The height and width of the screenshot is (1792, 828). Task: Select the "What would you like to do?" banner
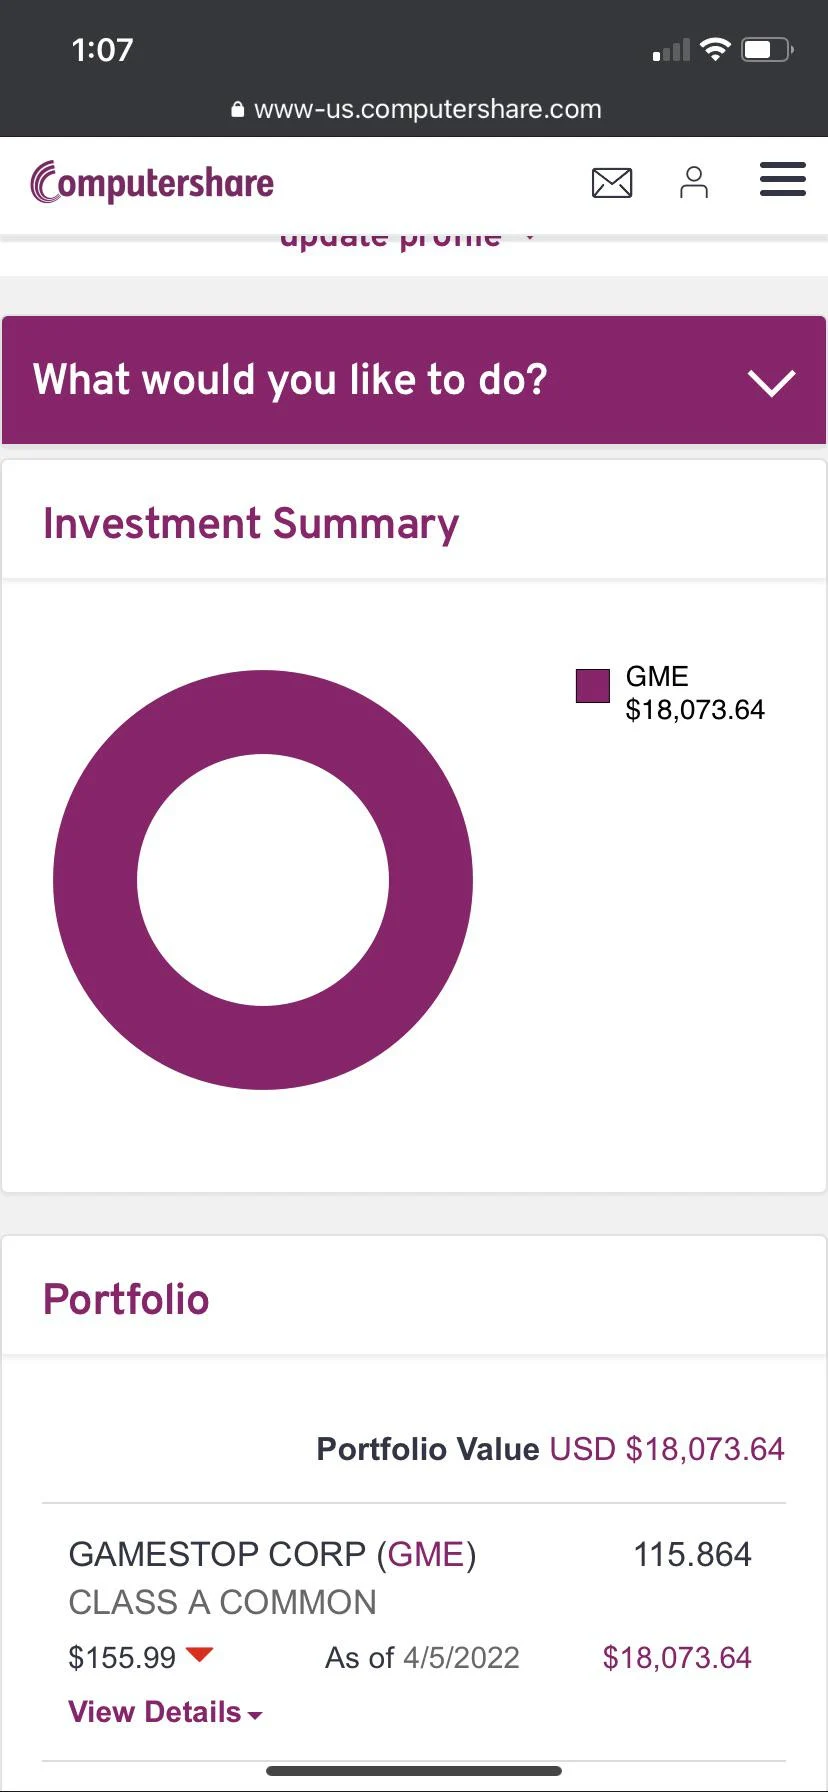[x=290, y=380]
